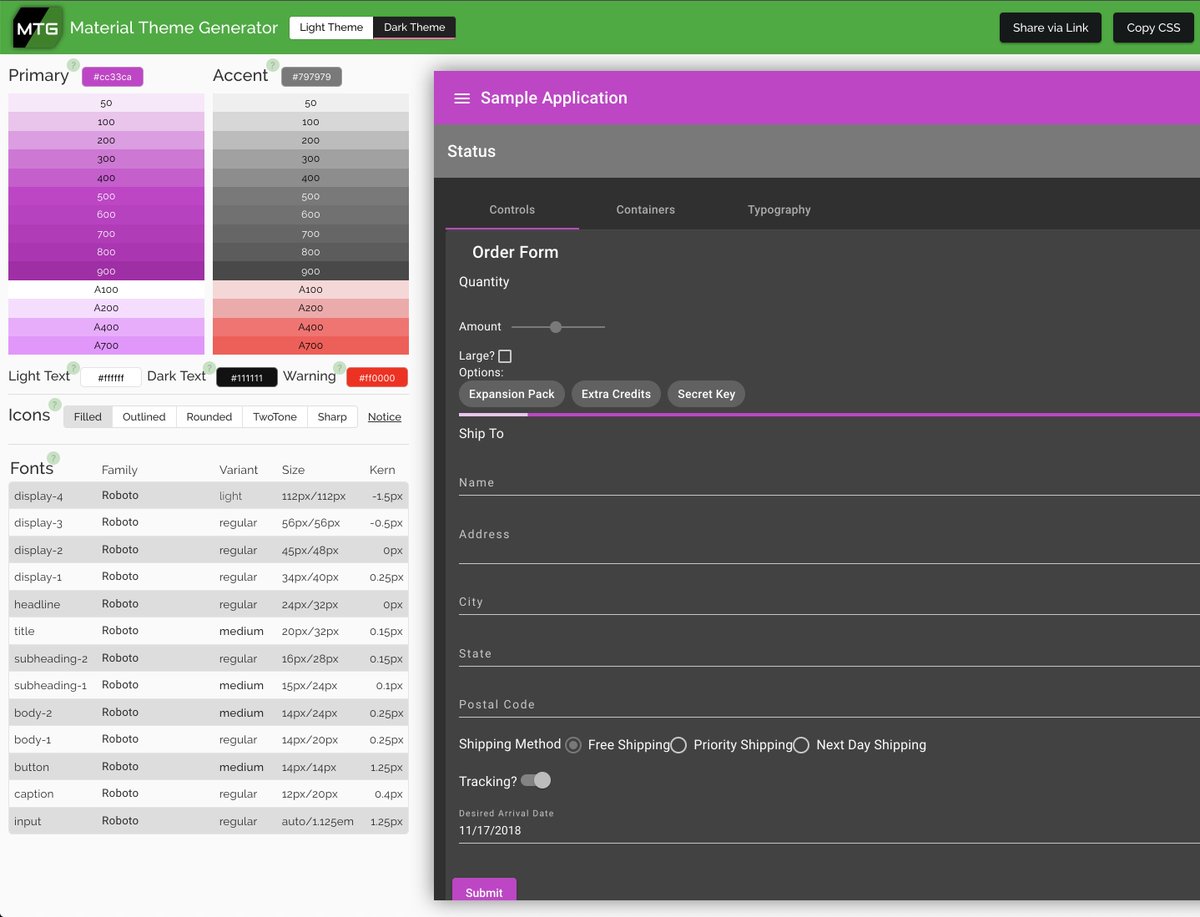Click the Postal Code input field
The image size is (1200, 917).
point(829,705)
